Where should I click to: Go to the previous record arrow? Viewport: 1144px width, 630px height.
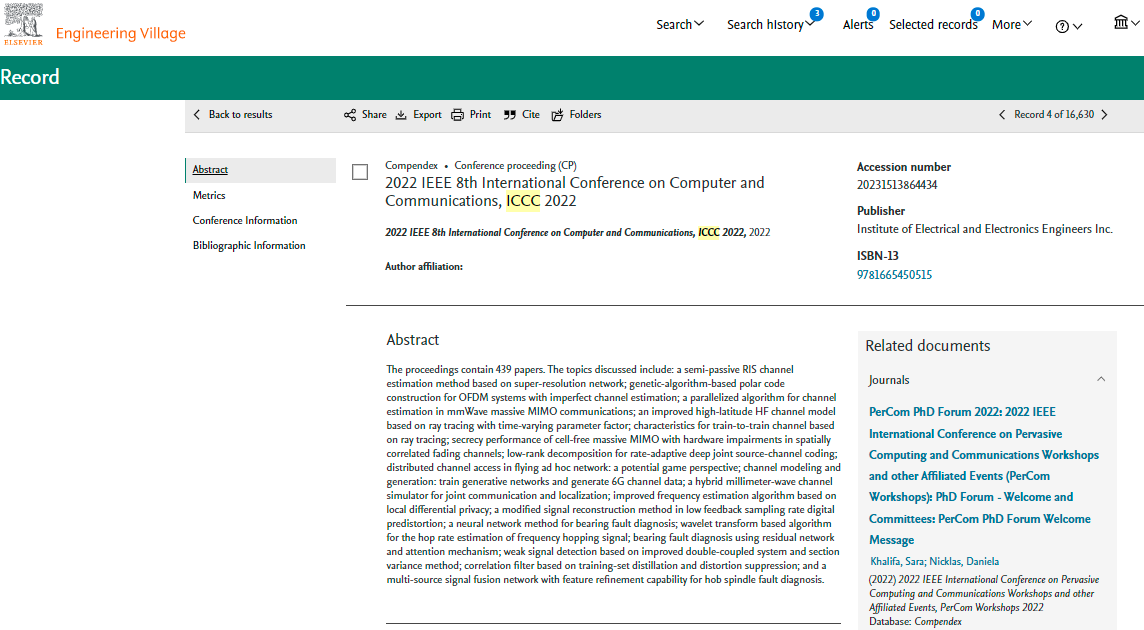pyautogui.click(x=1002, y=115)
